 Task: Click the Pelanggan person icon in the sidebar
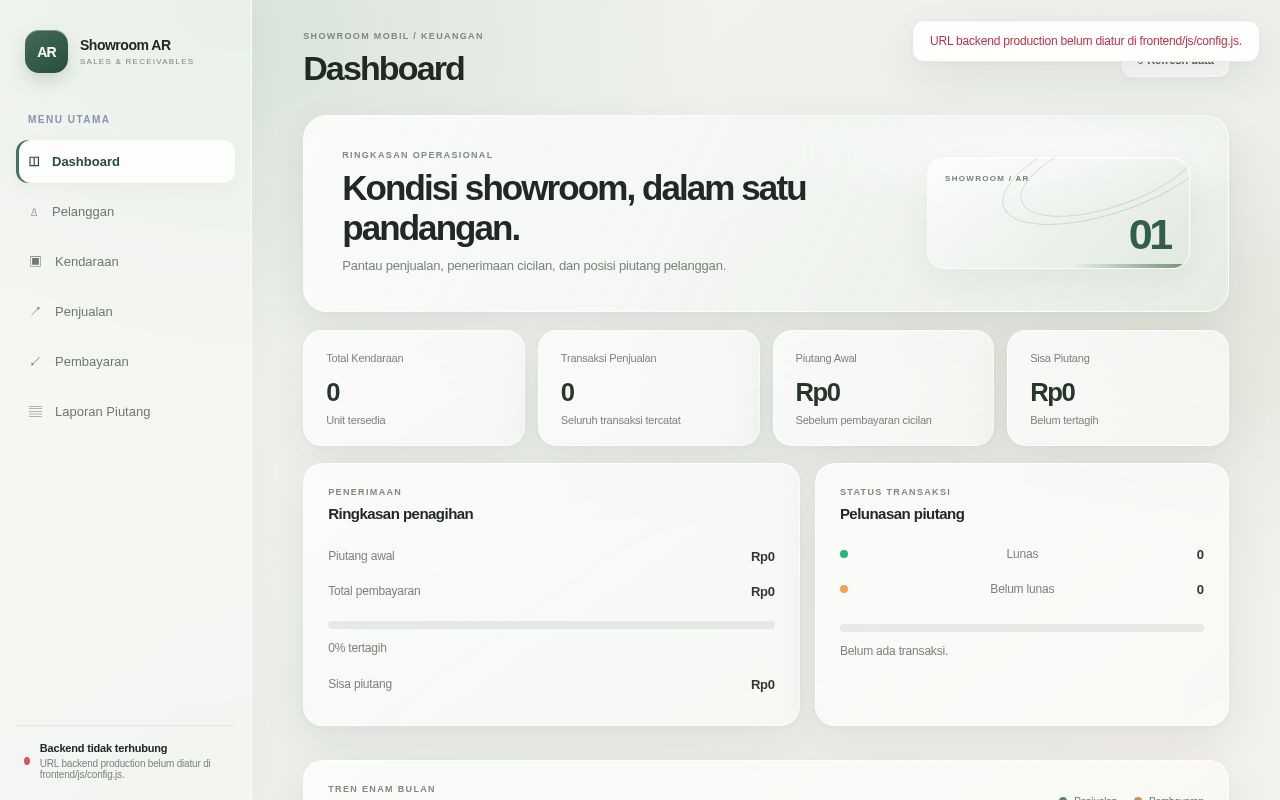(x=34, y=212)
